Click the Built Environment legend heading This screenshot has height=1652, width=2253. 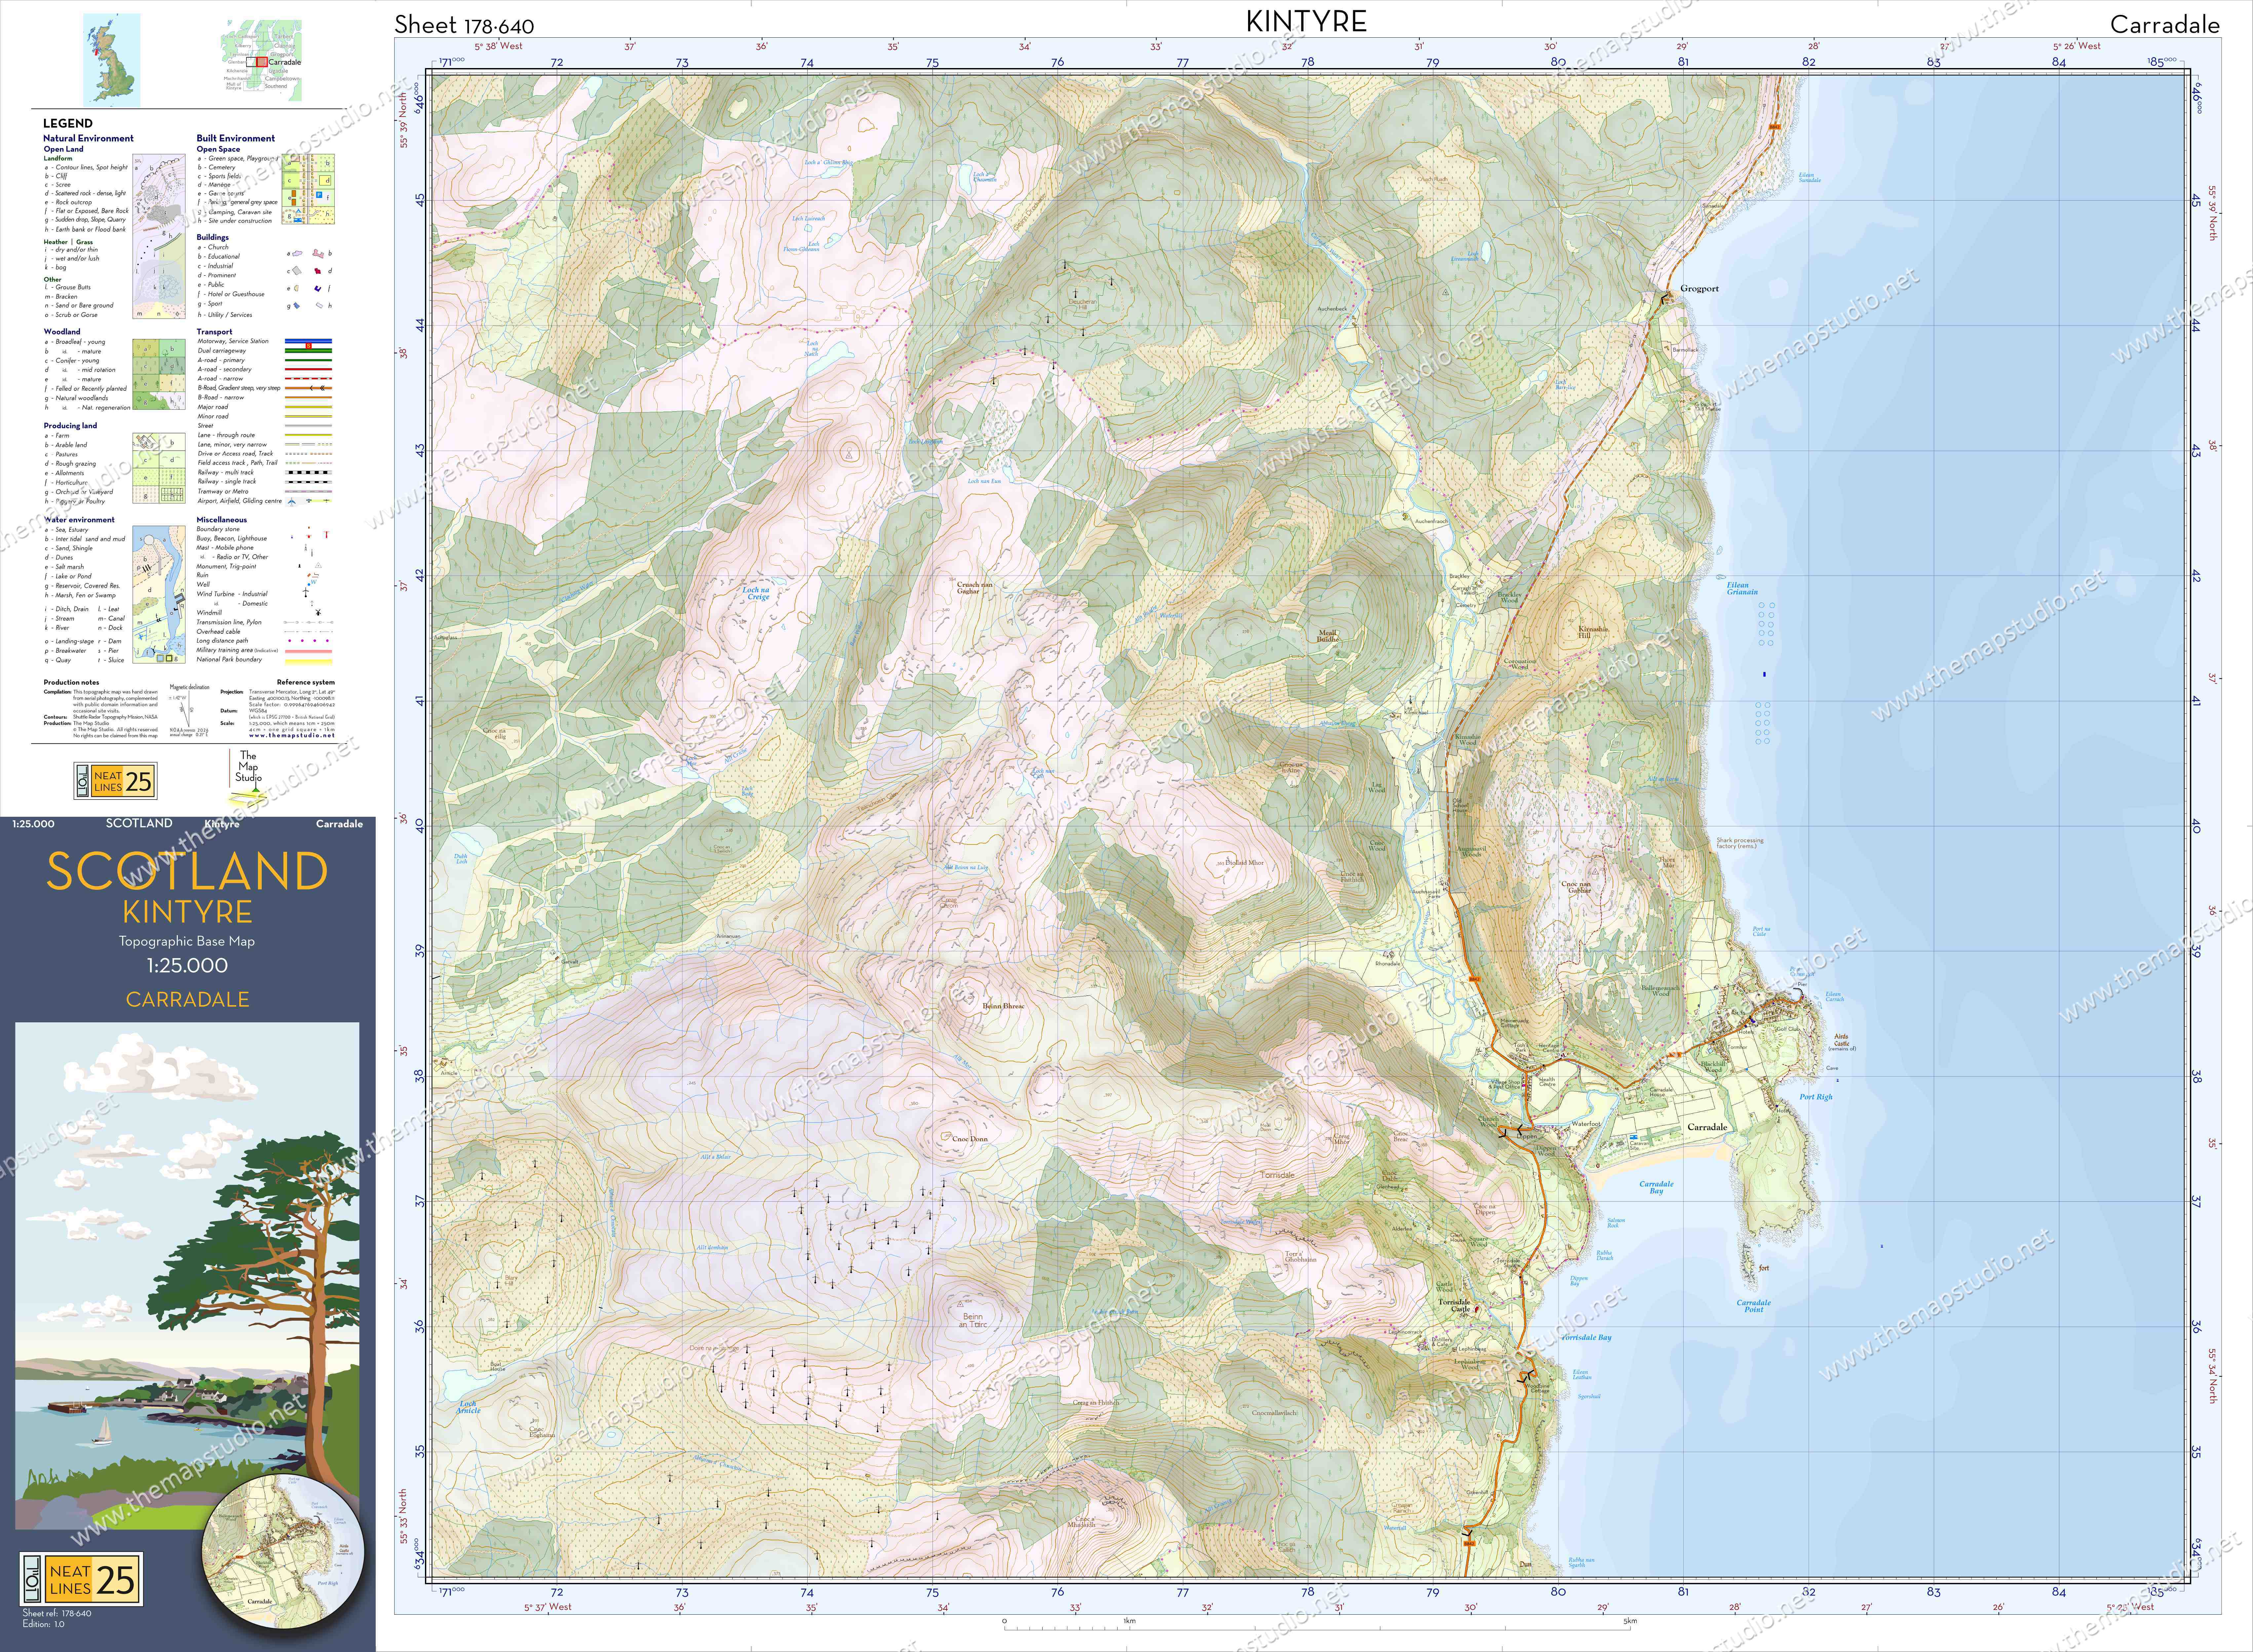click(236, 138)
